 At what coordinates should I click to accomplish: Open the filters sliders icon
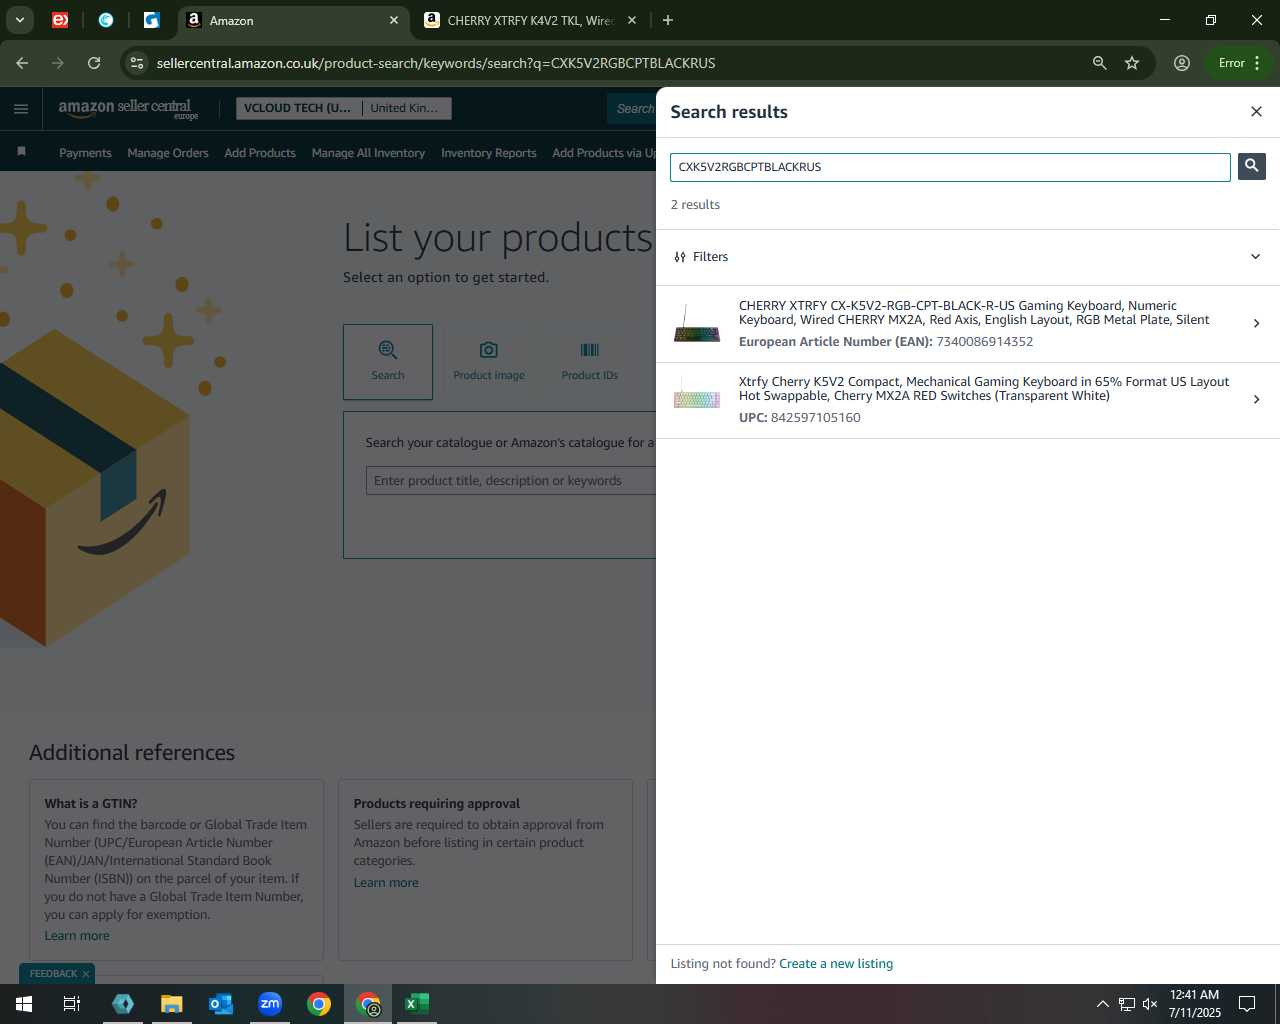tap(680, 257)
